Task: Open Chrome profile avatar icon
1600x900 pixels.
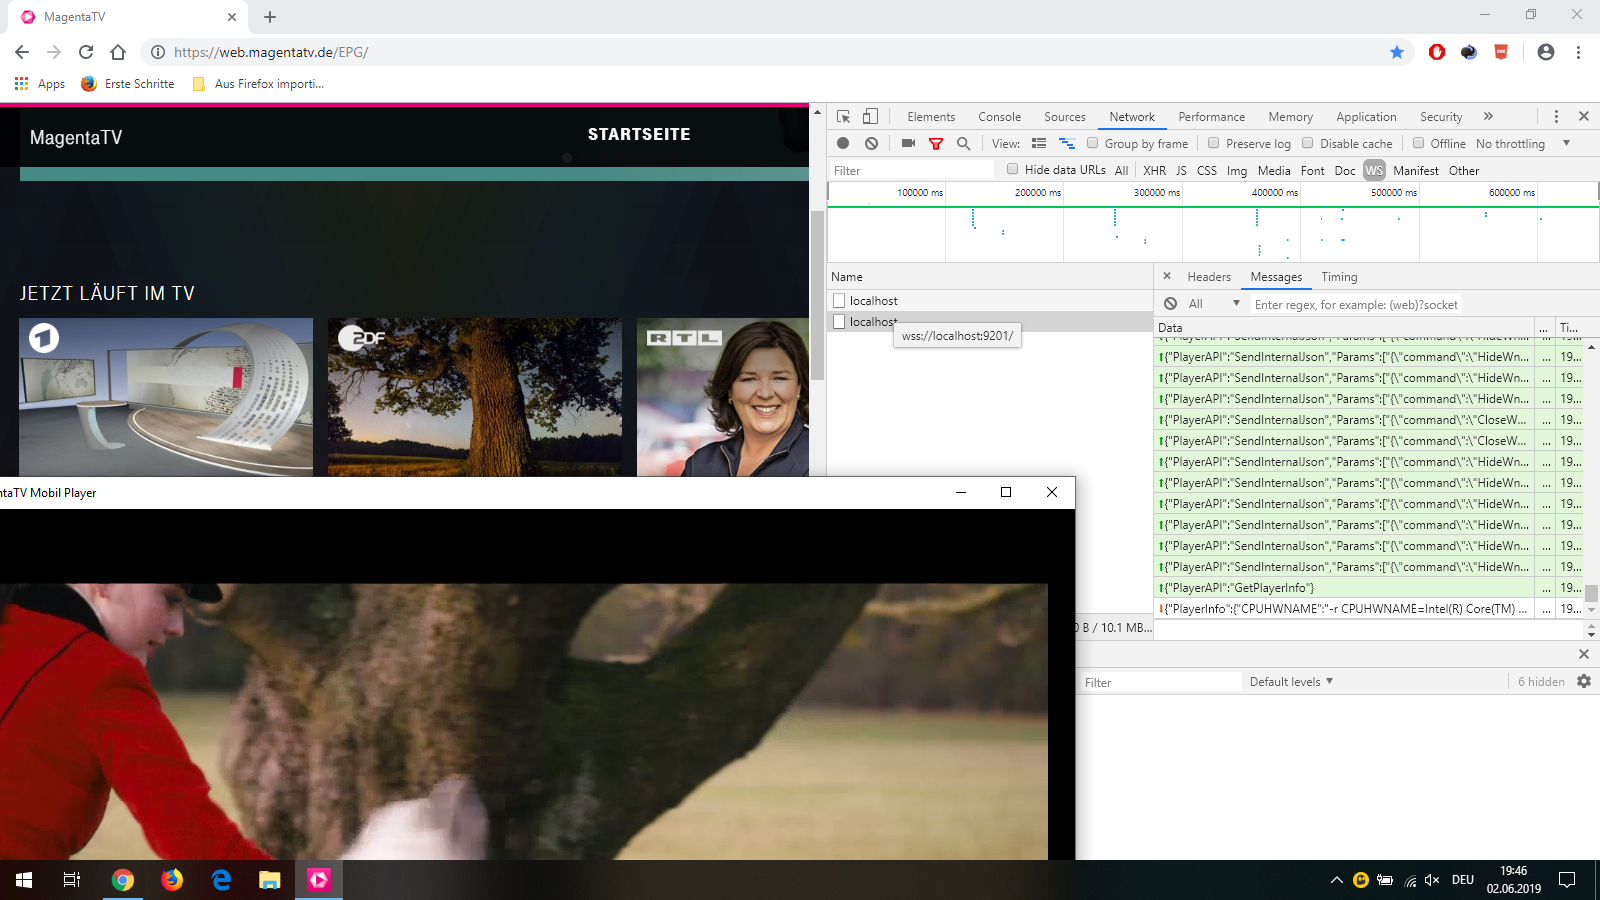Action: (x=1546, y=52)
